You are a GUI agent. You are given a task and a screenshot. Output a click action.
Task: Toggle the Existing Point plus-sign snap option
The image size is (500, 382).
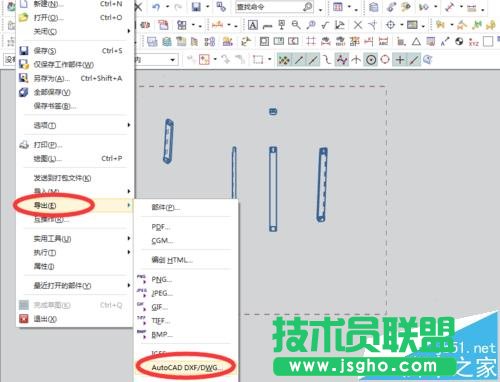tap(400, 60)
